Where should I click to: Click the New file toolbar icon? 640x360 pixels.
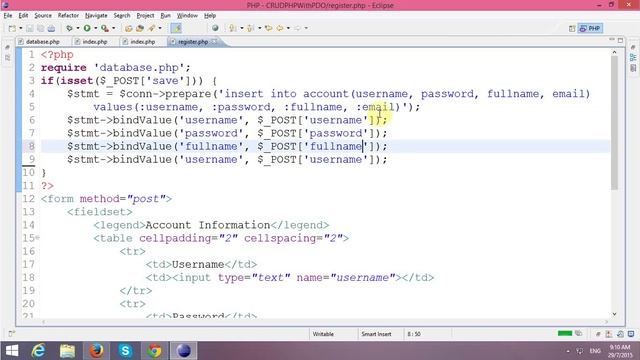(x=12, y=28)
